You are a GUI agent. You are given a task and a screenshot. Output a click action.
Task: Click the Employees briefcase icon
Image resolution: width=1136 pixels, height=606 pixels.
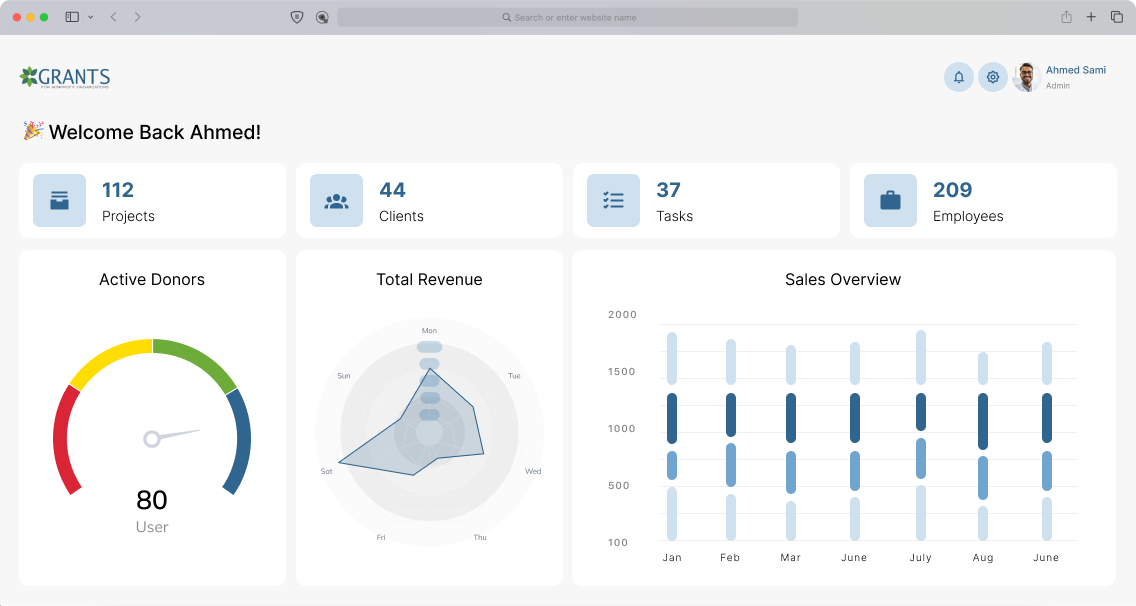[890, 201]
